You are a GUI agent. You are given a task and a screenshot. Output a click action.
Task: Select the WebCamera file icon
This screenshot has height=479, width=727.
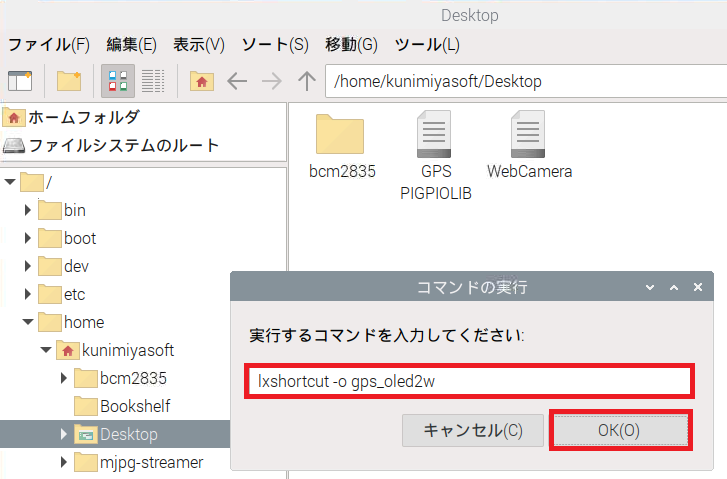pyautogui.click(x=528, y=134)
